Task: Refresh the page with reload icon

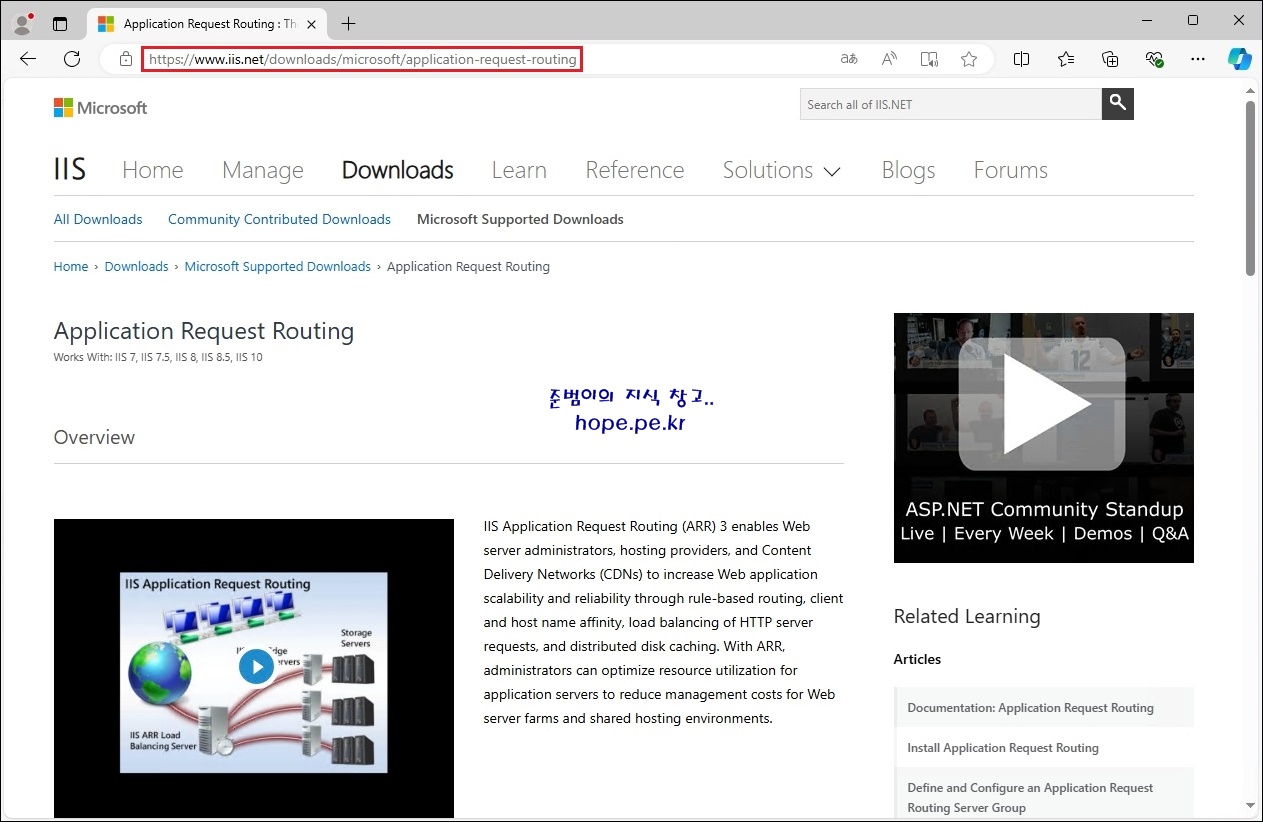Action: point(72,59)
